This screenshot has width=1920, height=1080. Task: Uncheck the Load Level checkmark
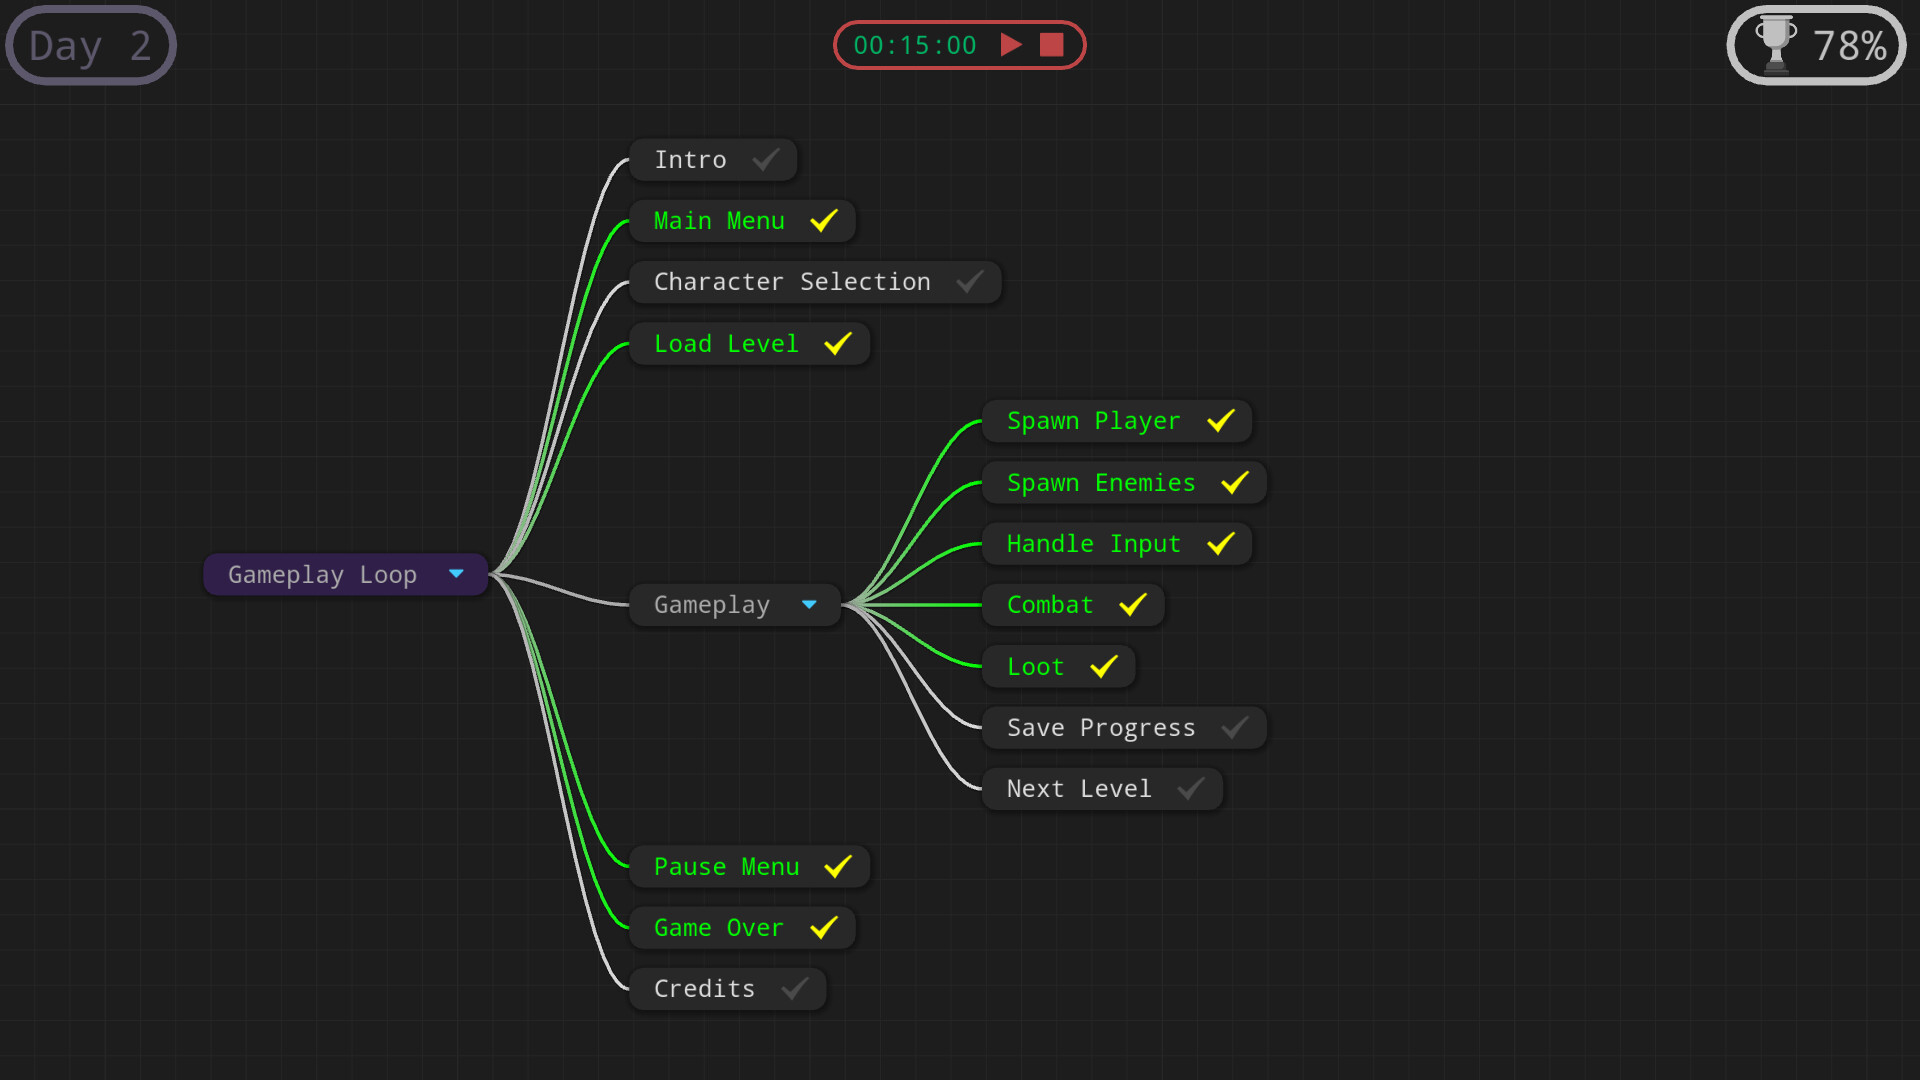[x=838, y=344]
